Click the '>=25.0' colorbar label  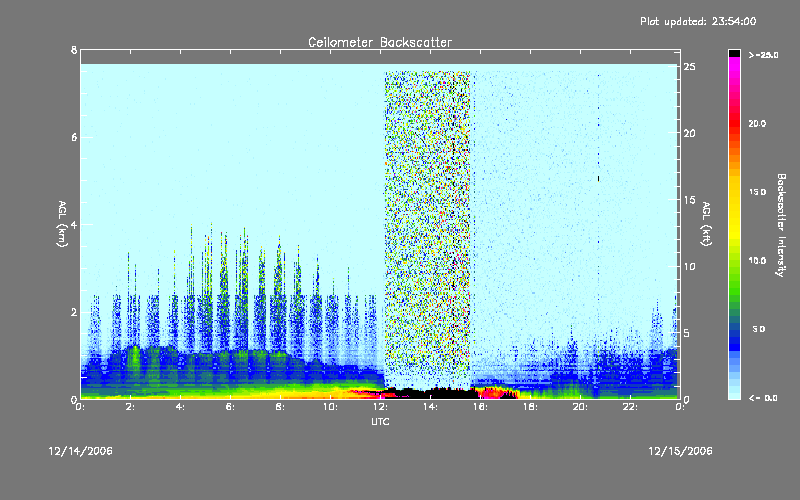click(x=763, y=55)
